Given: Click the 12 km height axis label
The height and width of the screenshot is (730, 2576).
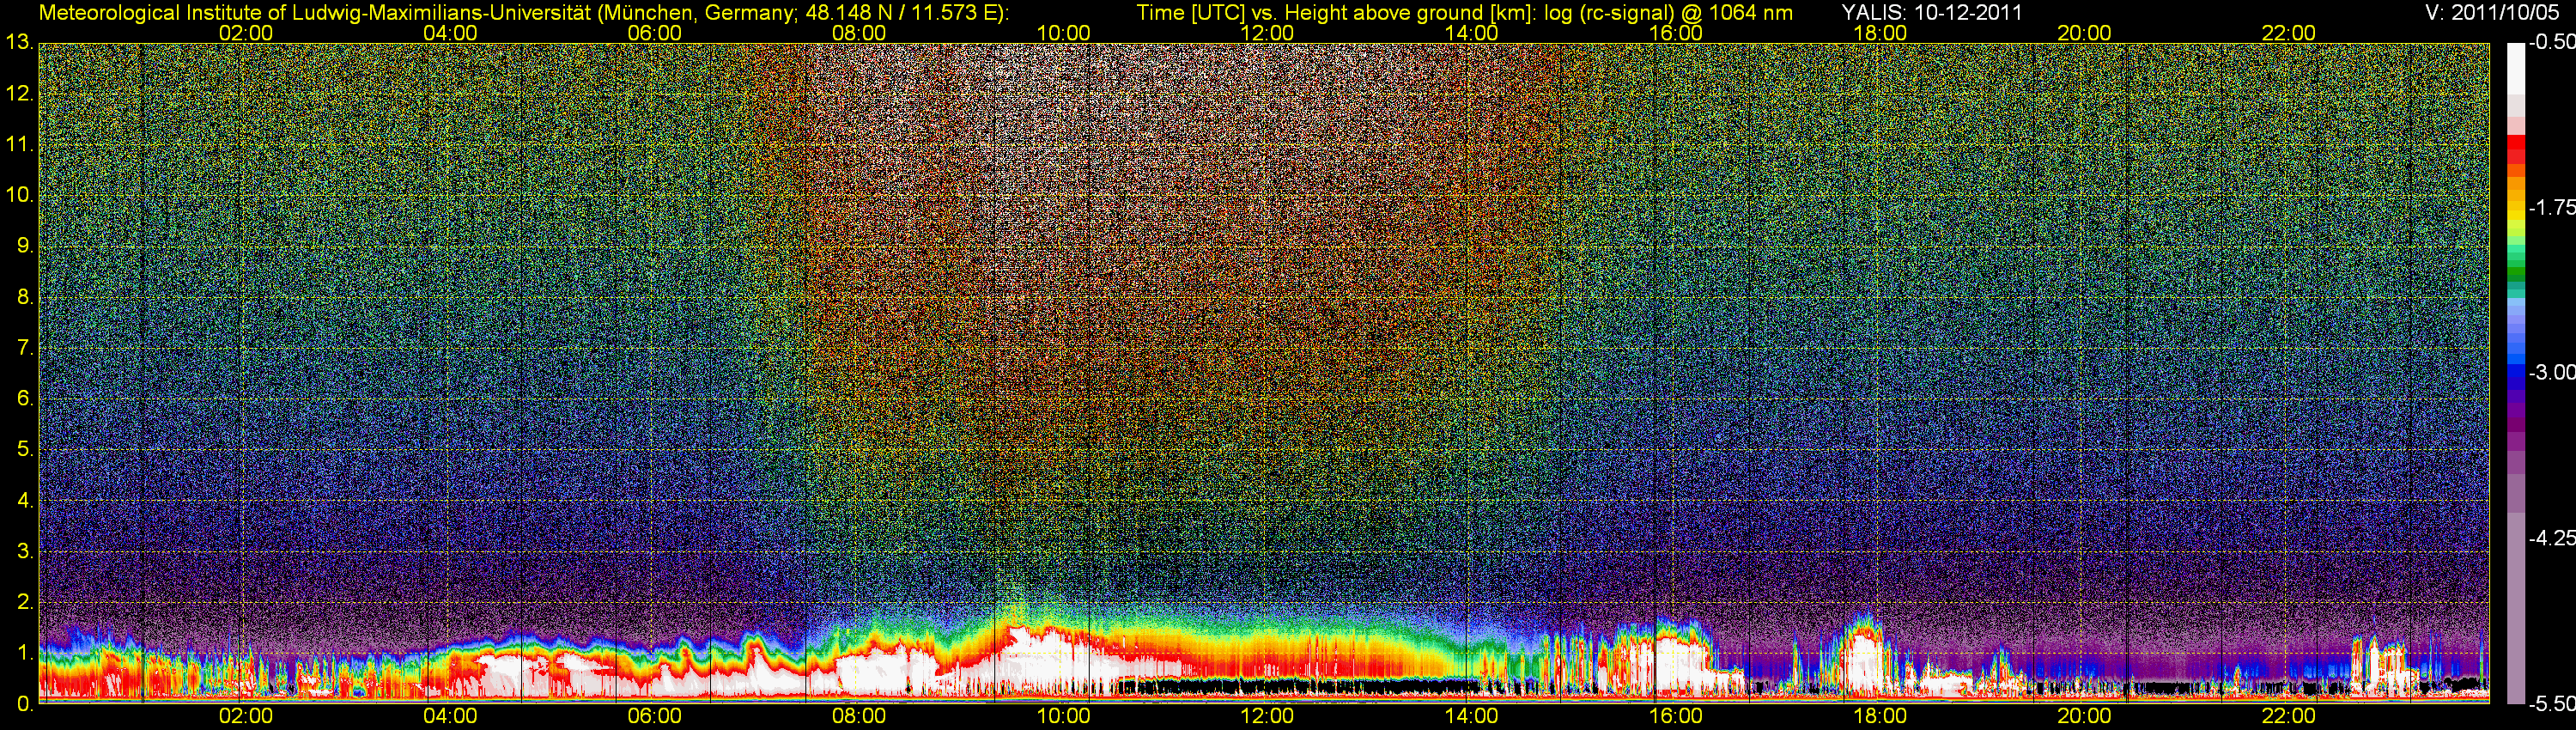Looking at the screenshot, I should click(x=20, y=94).
